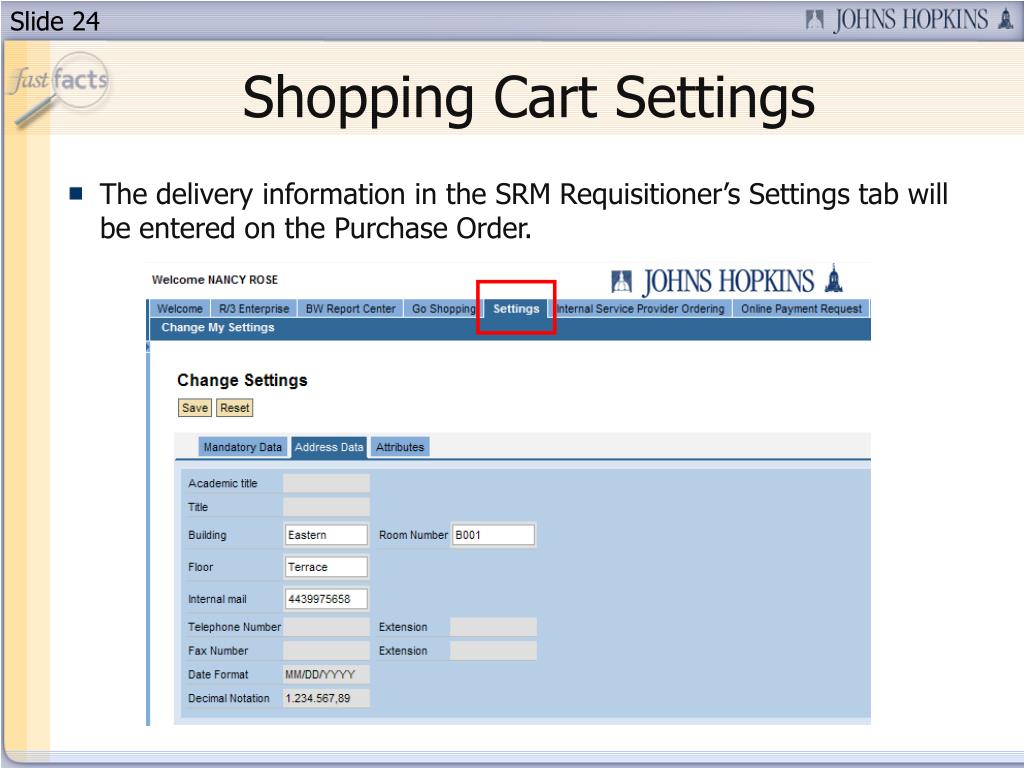Click the Johns Hopkins logo on slide header
Viewport: 1024px width, 768px height.
click(x=910, y=20)
